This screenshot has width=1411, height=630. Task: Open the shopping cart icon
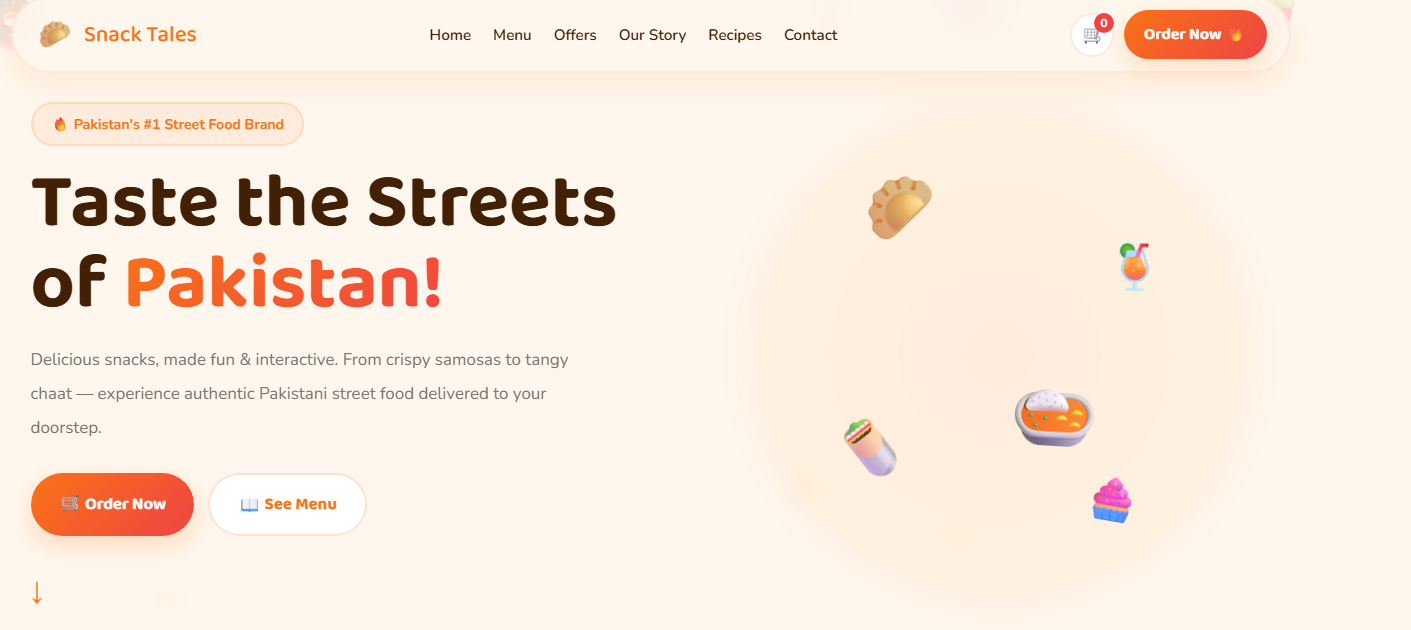pos(1092,35)
